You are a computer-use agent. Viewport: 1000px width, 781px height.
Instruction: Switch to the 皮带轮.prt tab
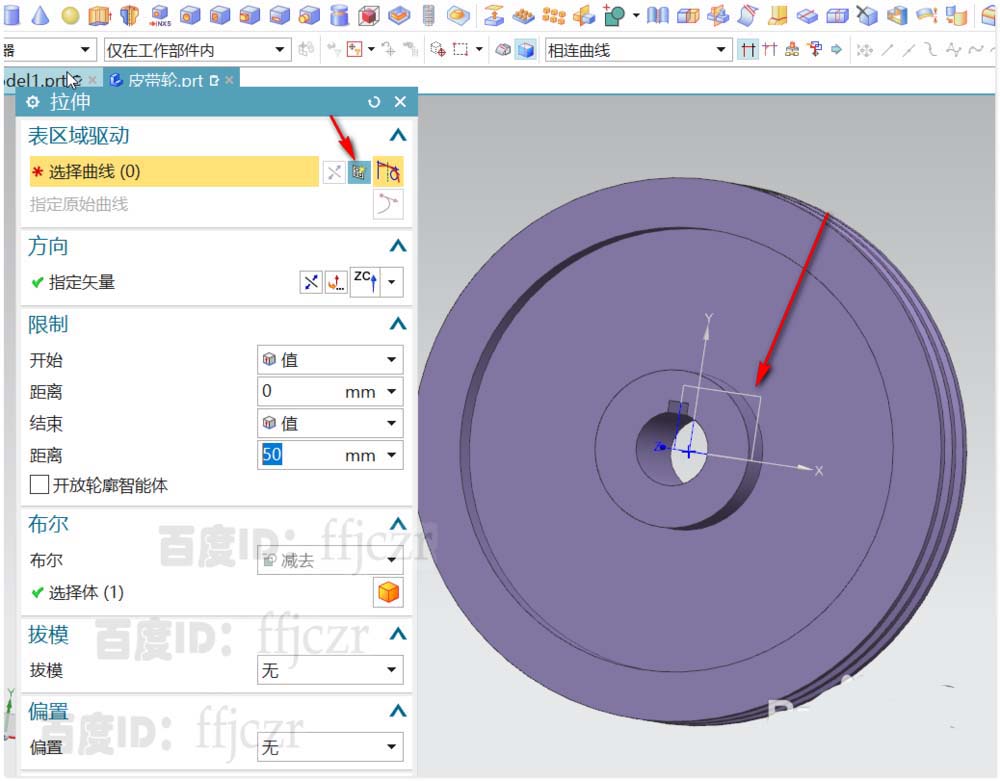(166, 80)
